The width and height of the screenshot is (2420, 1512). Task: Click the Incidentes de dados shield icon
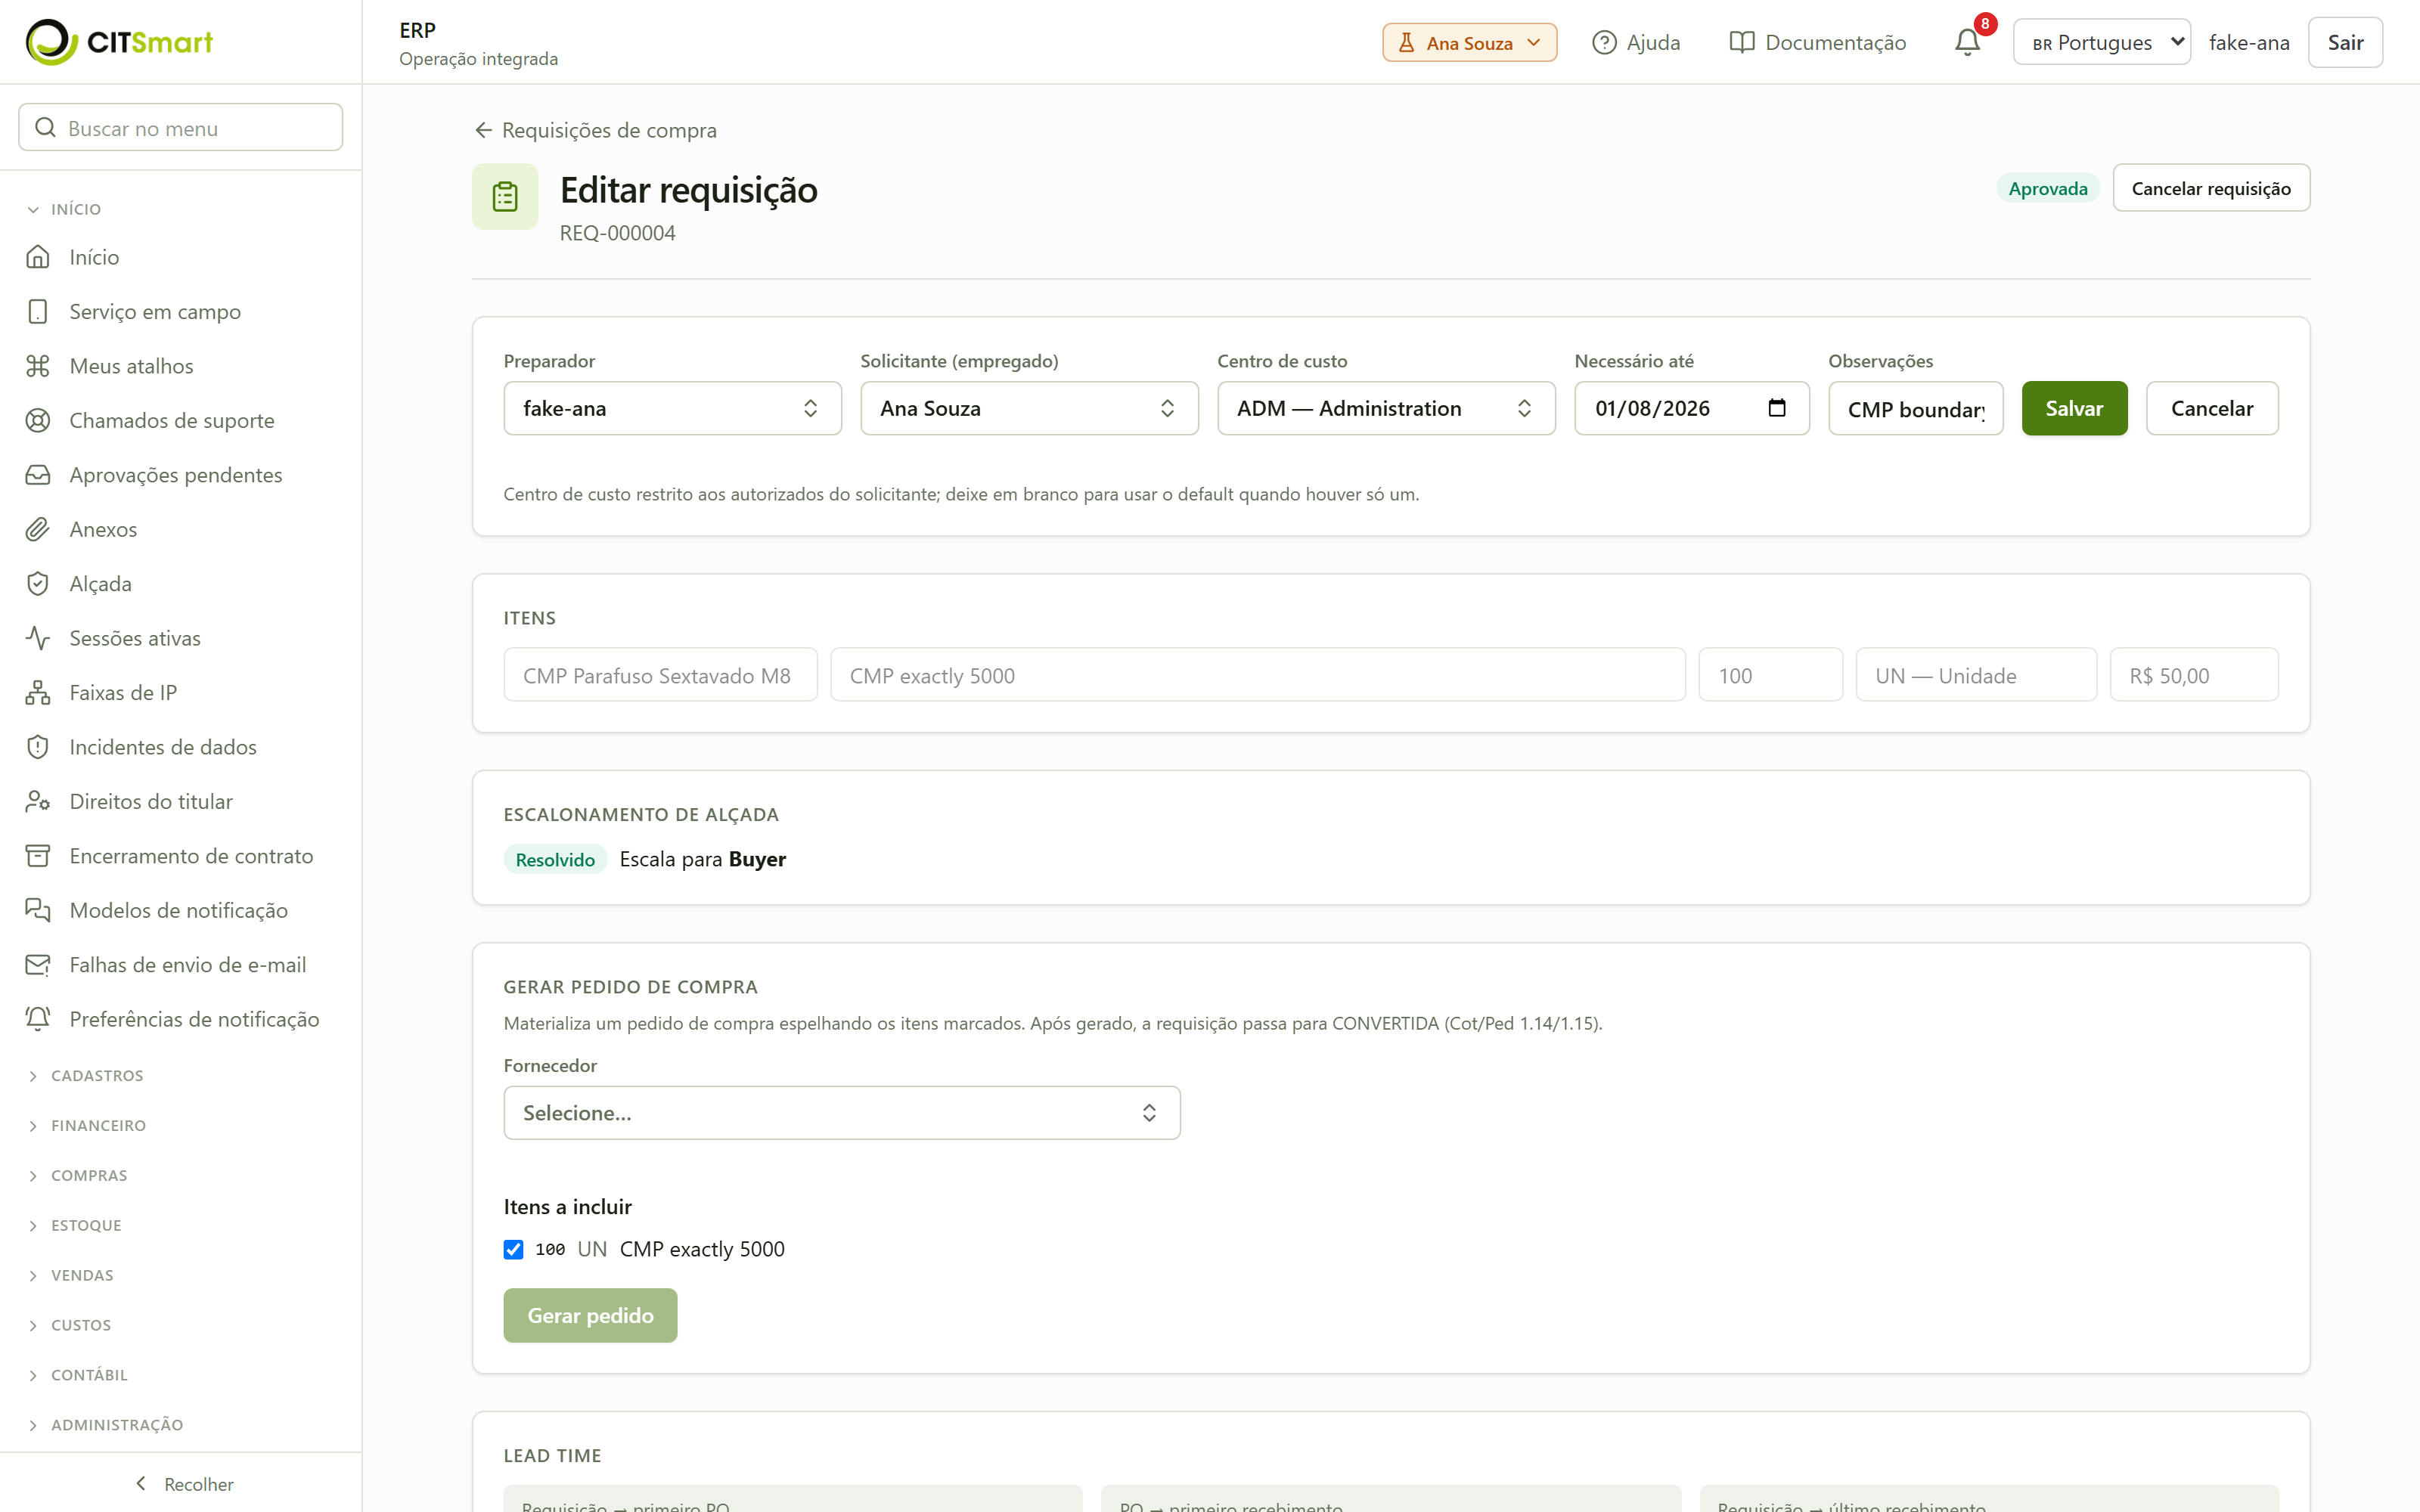(x=38, y=747)
